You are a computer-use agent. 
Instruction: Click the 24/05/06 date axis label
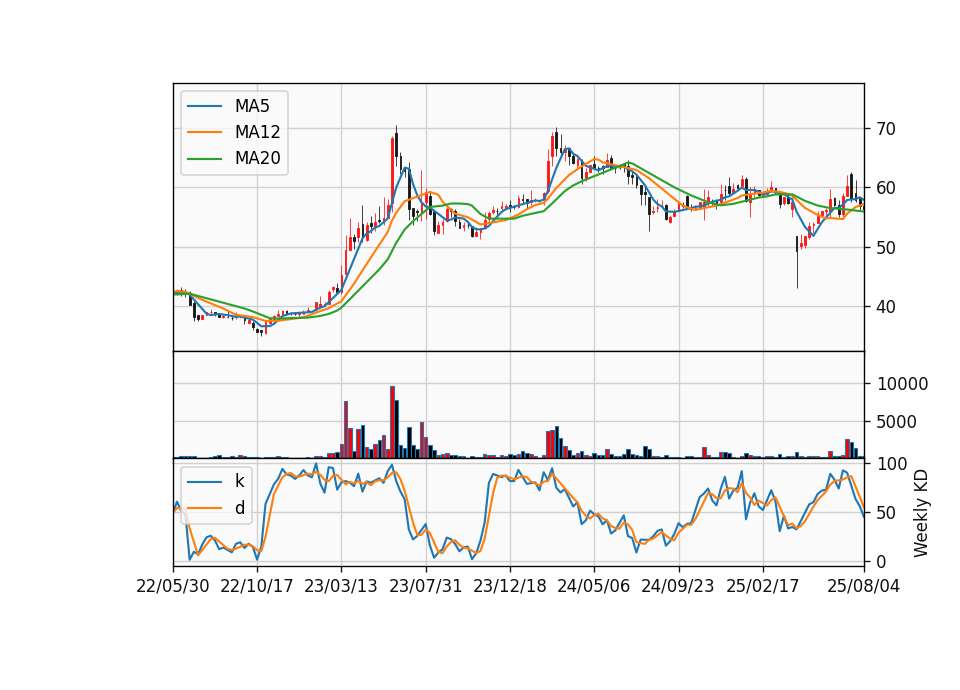(593, 586)
